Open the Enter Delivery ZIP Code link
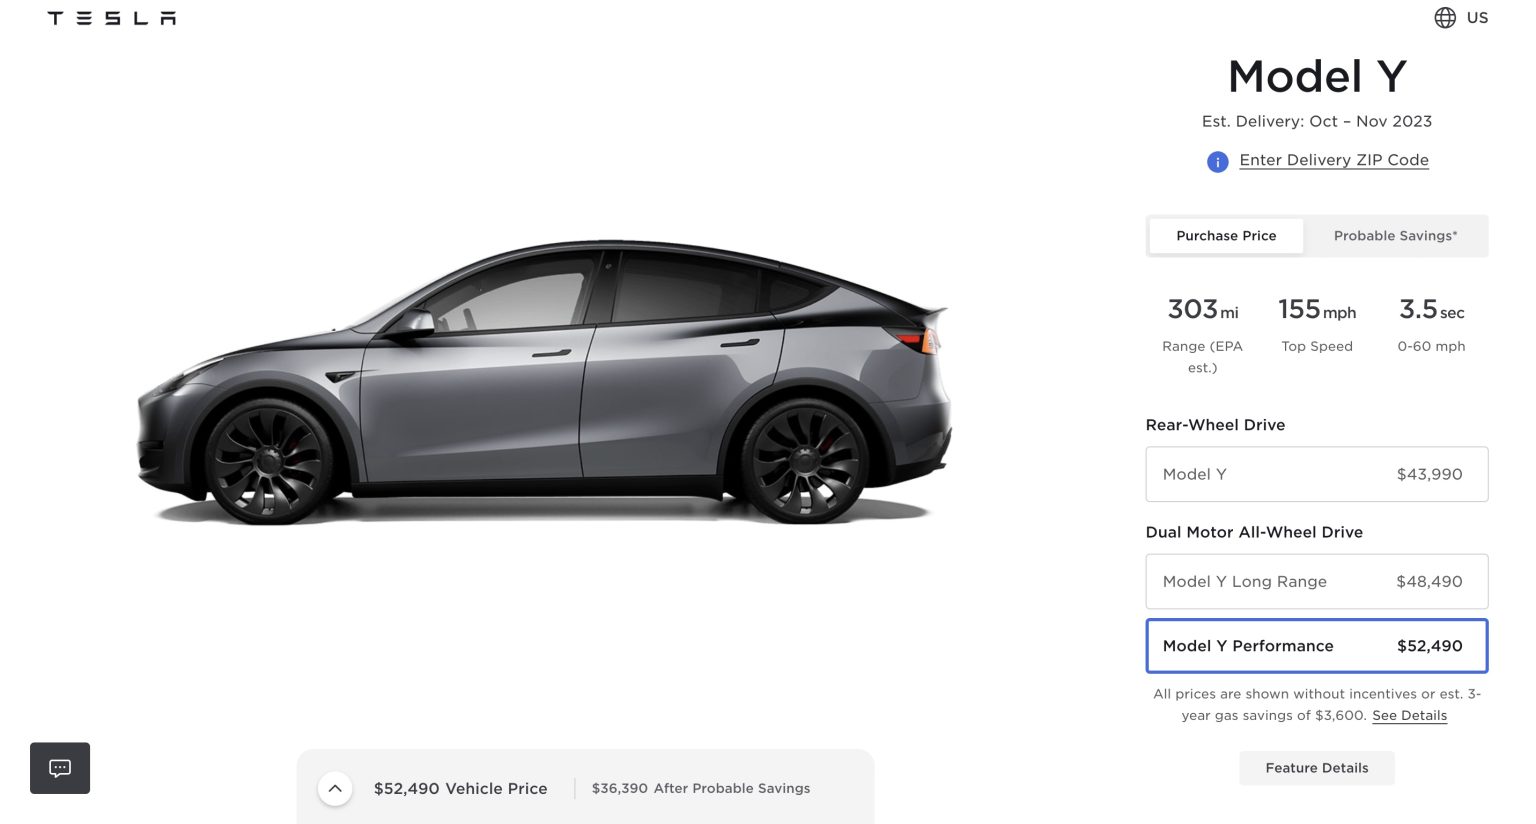The width and height of the screenshot is (1536, 824). click(1333, 160)
